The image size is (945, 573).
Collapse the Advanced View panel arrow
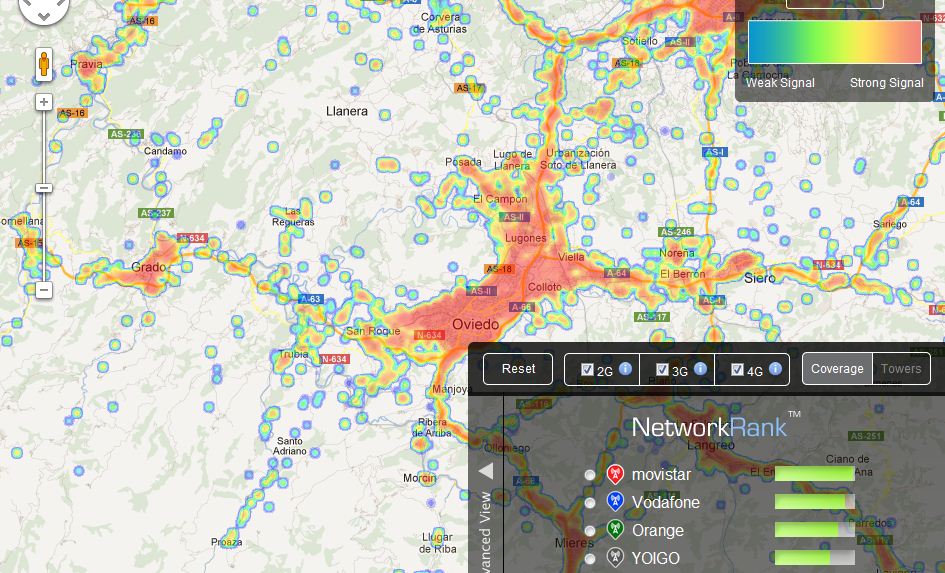click(486, 471)
